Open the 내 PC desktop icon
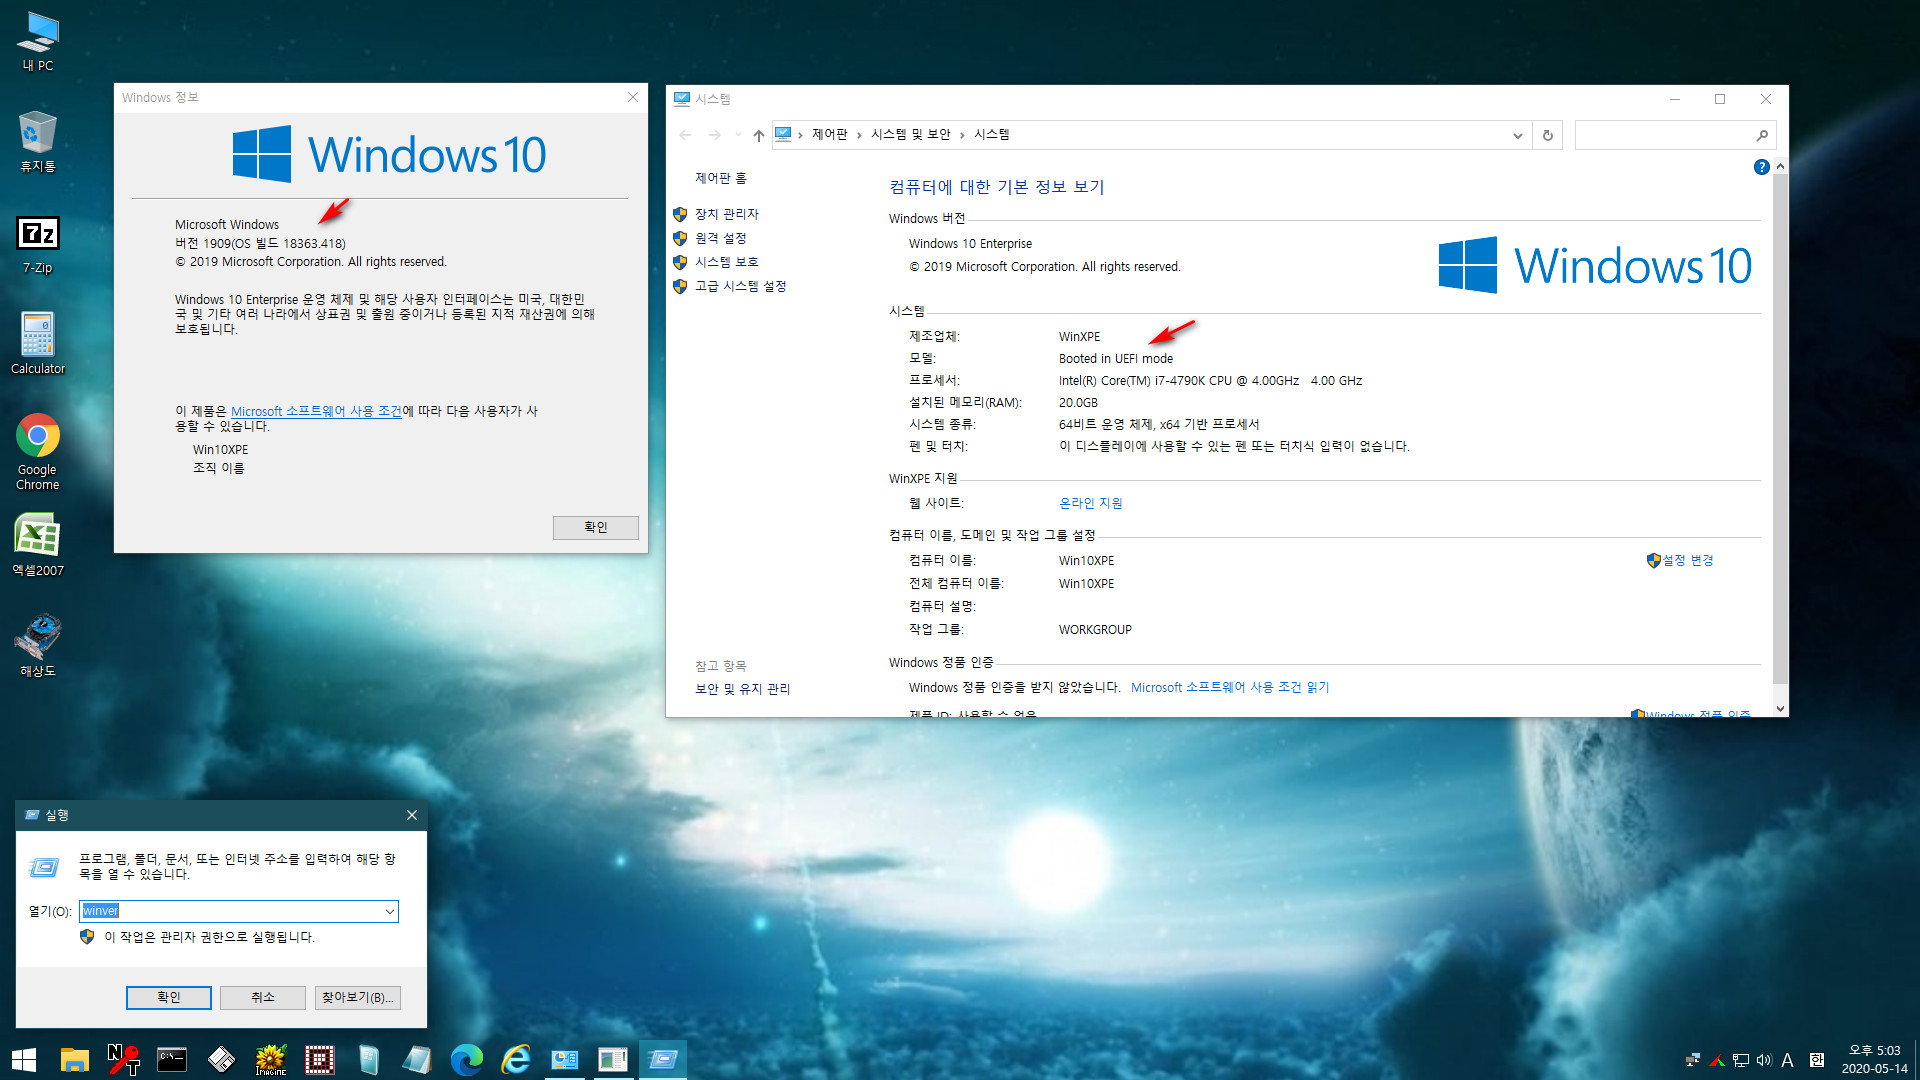Image resolution: width=1920 pixels, height=1080 pixels. [x=38, y=42]
